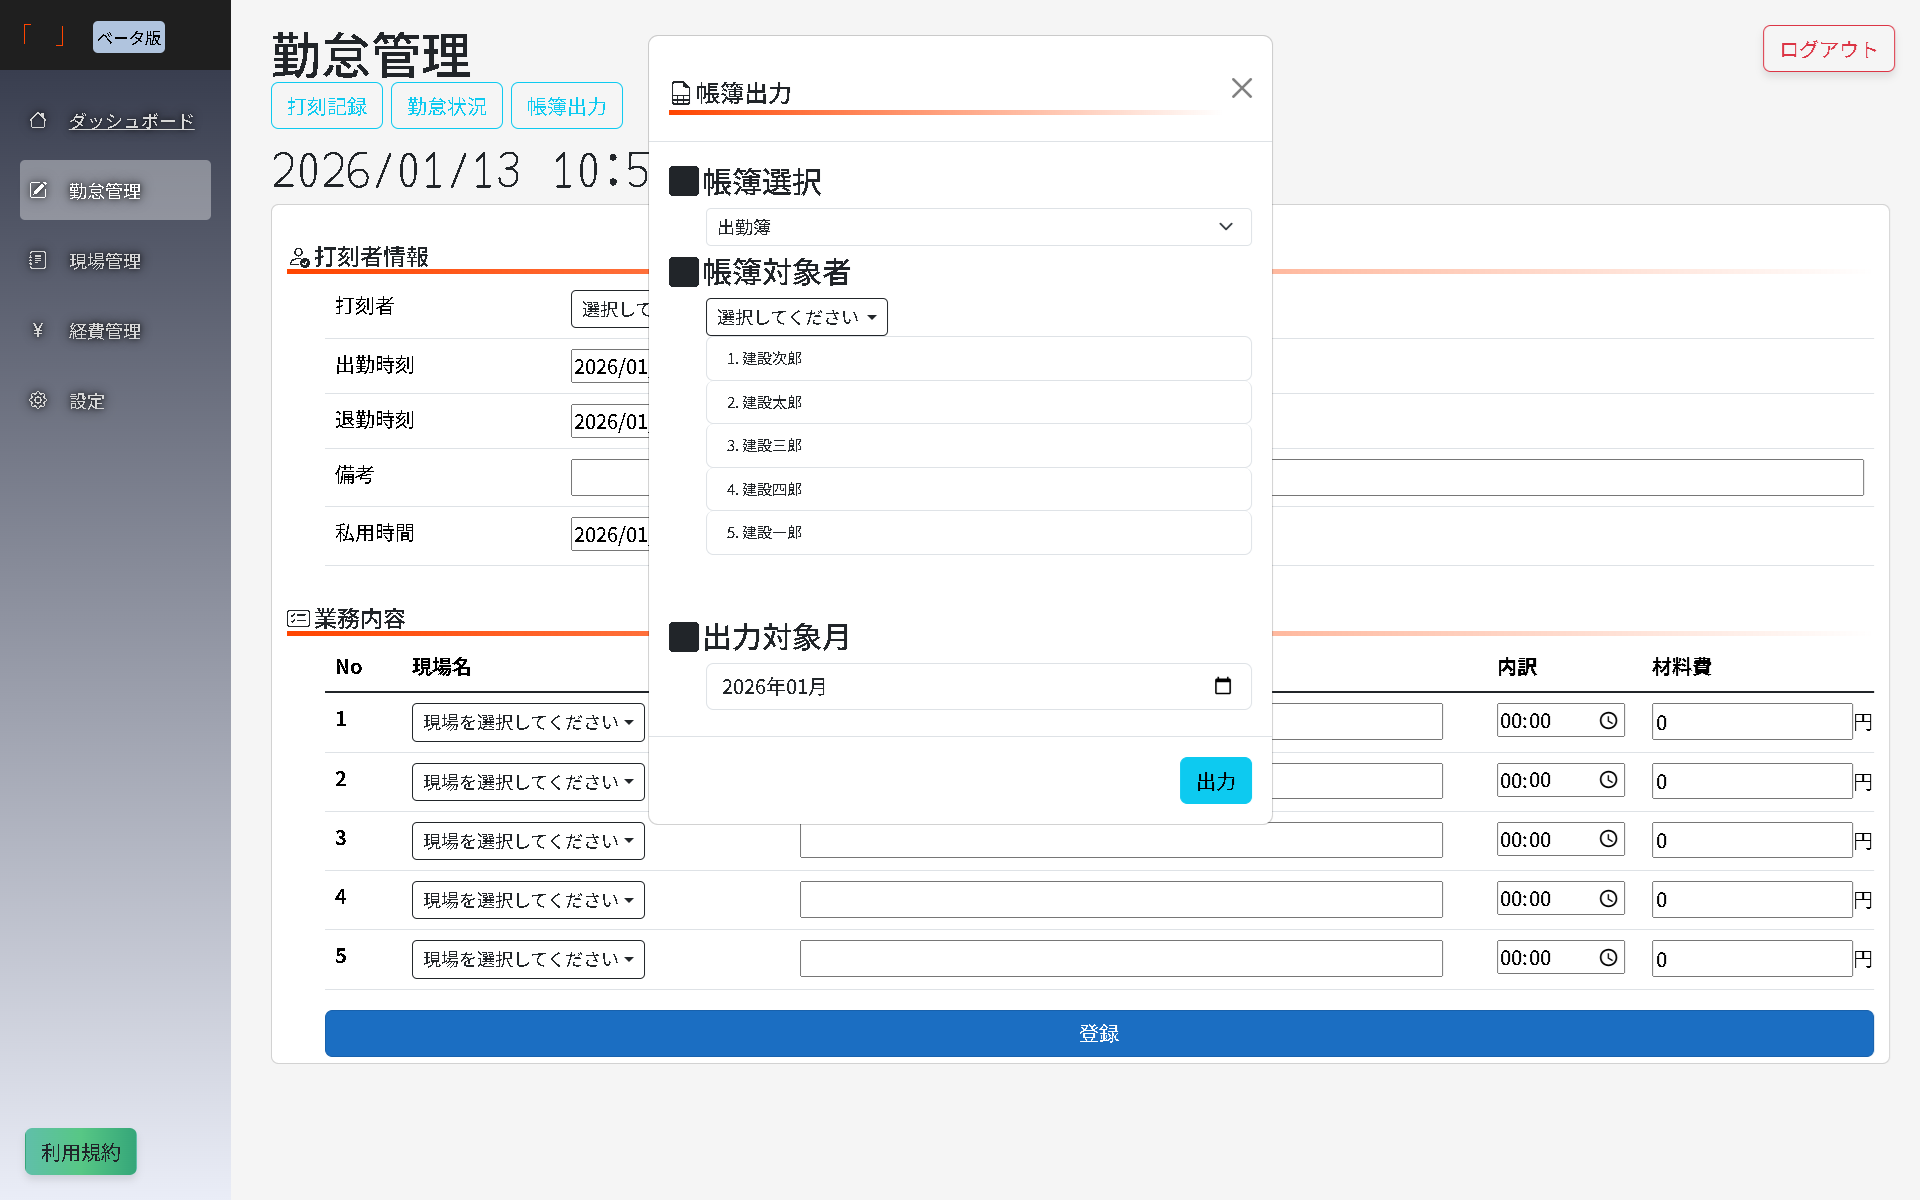Click the ¥ icon for 経費管理
The height and width of the screenshot is (1200, 1920).
pos(39,330)
